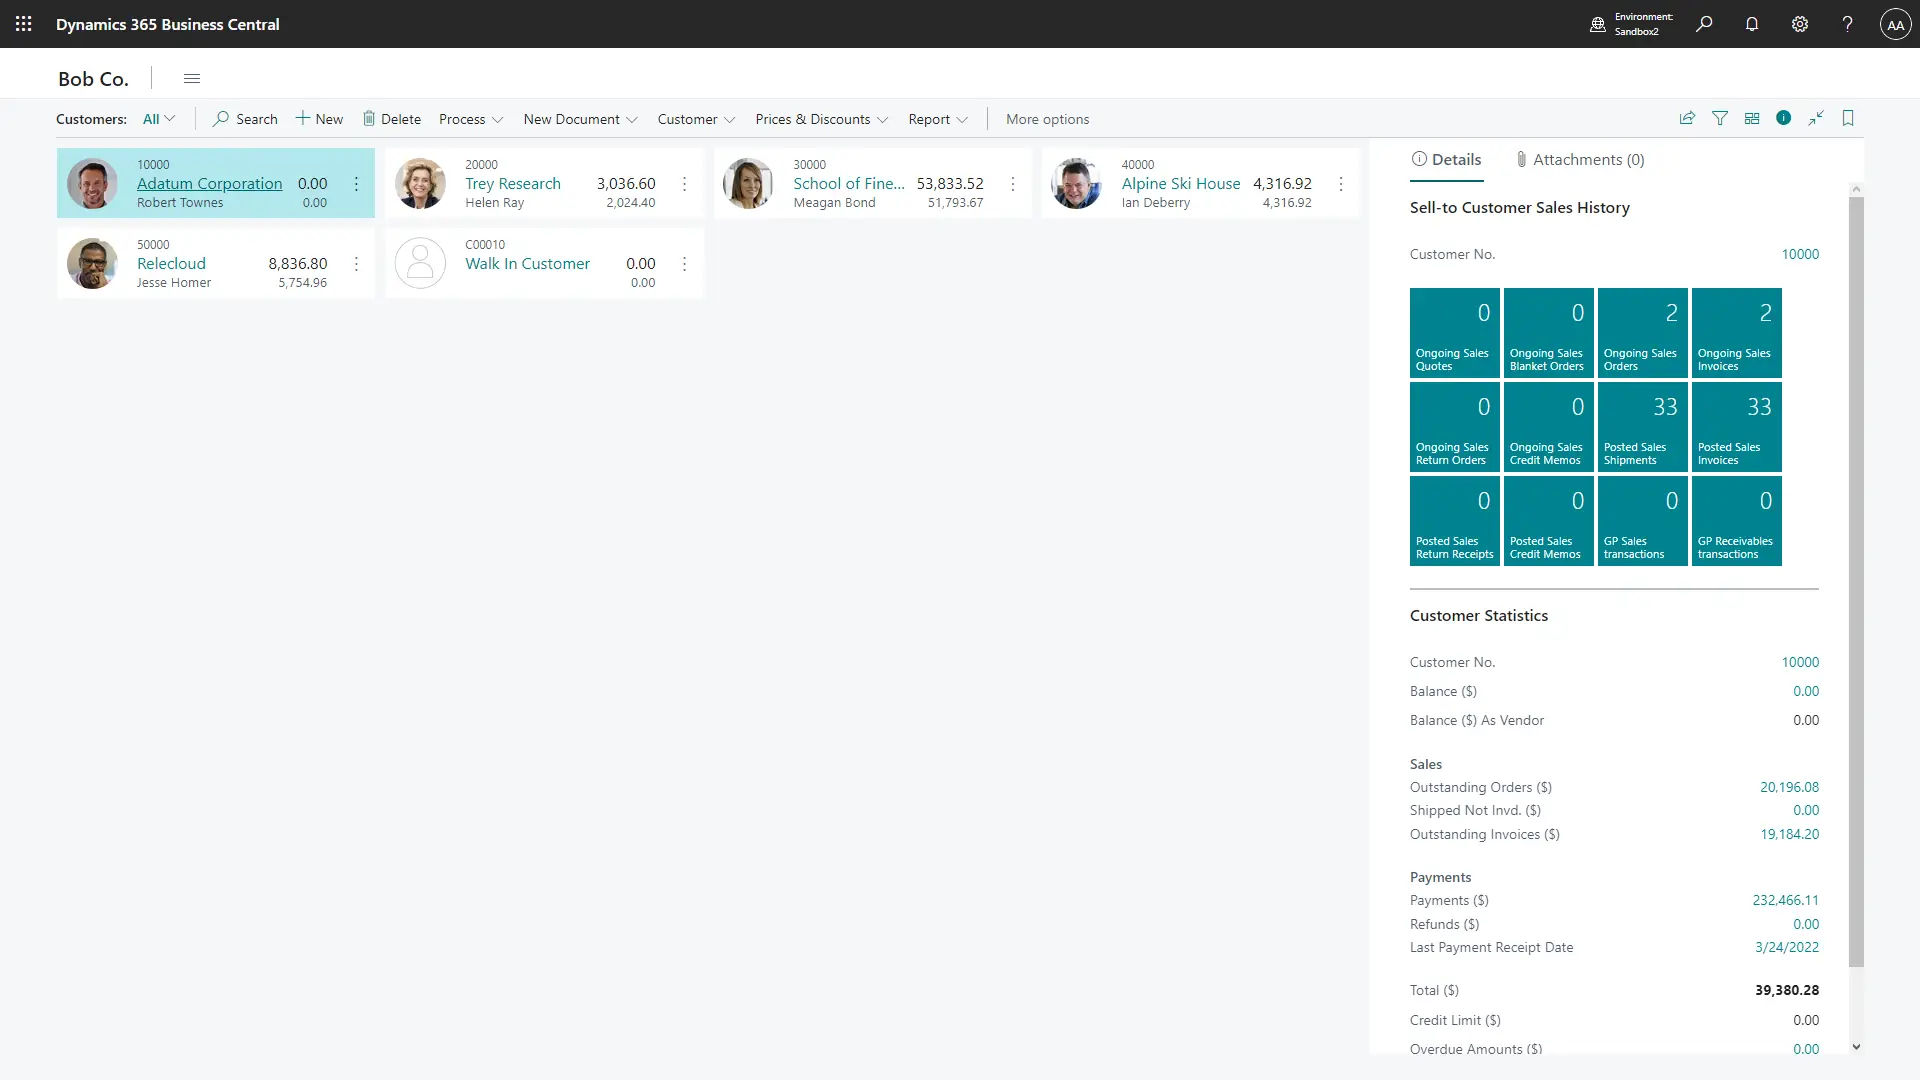Open the Ongoing Sales Orders tile

[1642, 333]
